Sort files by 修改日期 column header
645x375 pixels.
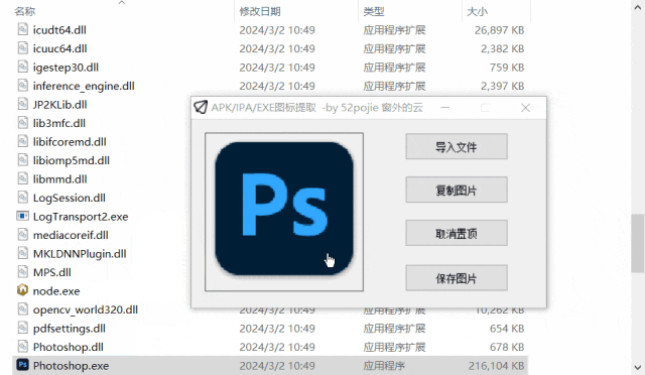click(x=260, y=11)
